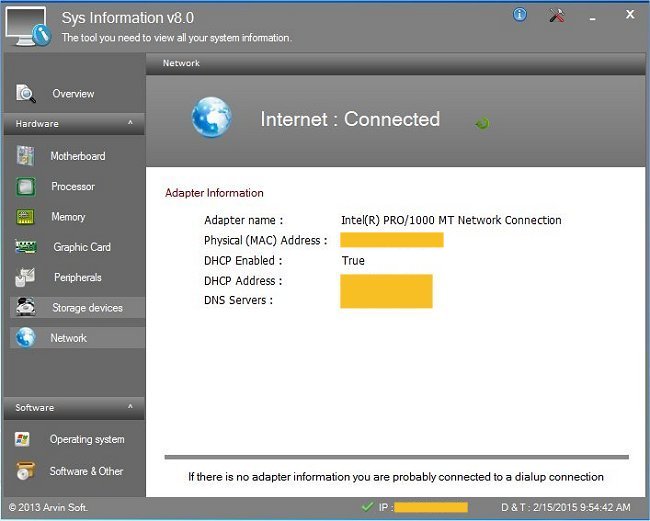Image resolution: width=650 pixels, height=521 pixels.
Task: Click the Storage devices icon
Action: coord(26,308)
